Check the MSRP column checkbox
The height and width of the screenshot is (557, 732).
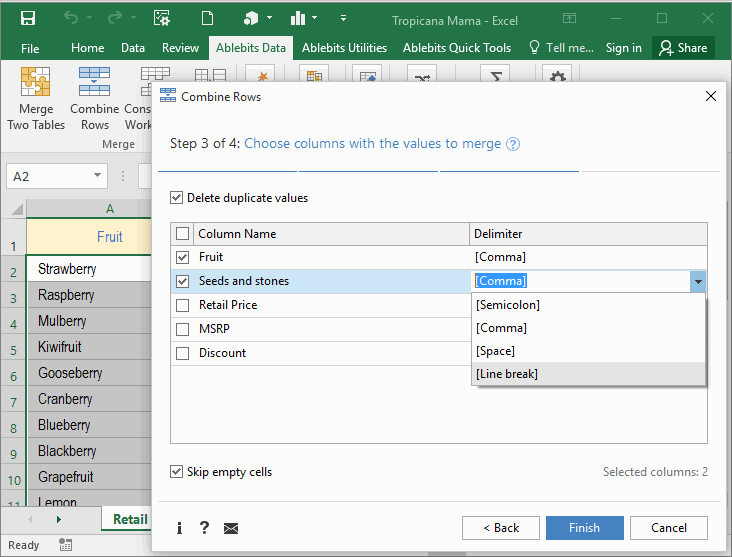point(183,329)
